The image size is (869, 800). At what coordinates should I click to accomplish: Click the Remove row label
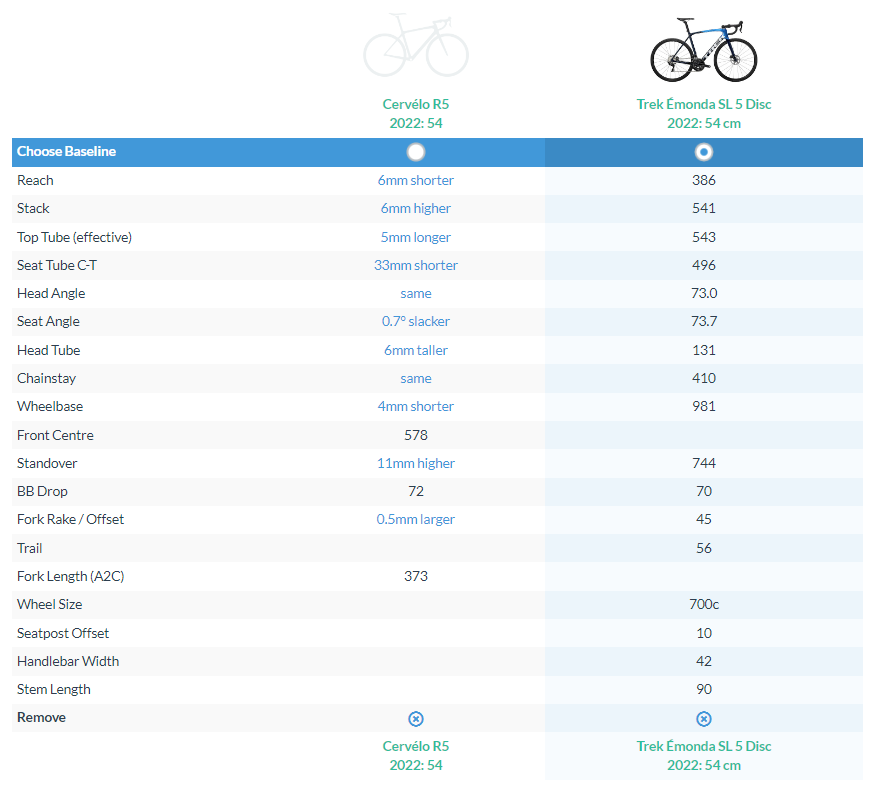pos(41,717)
